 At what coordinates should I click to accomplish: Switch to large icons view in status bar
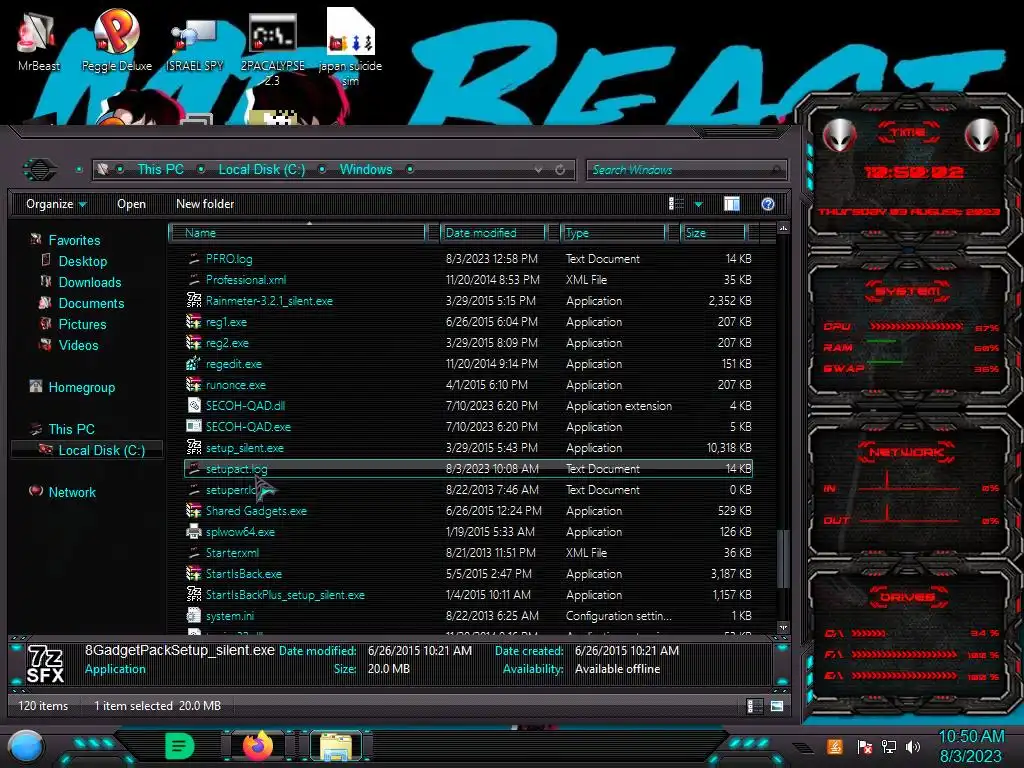click(x=776, y=706)
